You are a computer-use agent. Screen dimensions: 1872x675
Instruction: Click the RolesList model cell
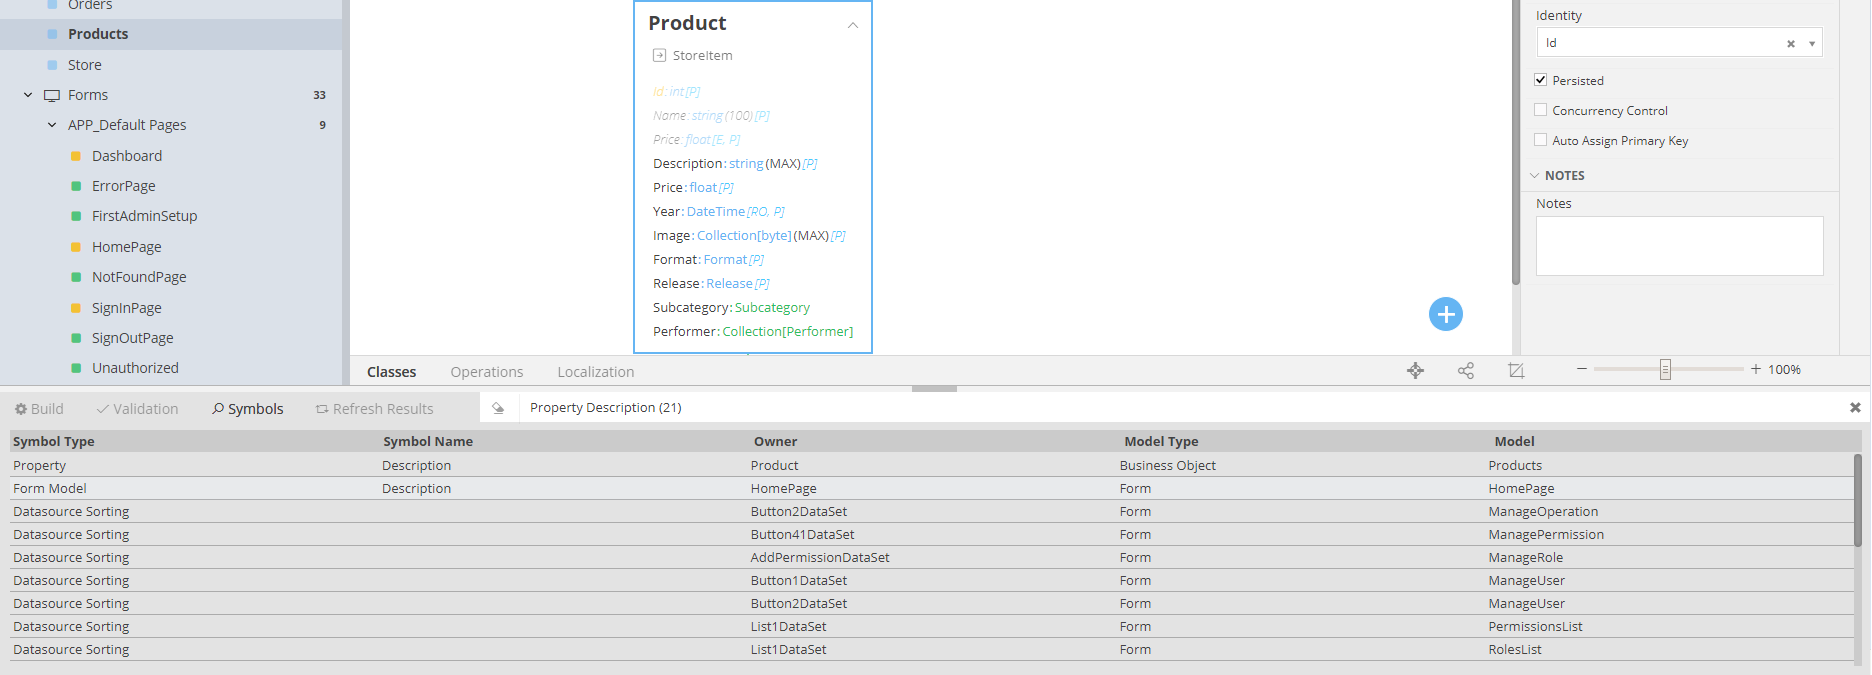coord(1515,649)
